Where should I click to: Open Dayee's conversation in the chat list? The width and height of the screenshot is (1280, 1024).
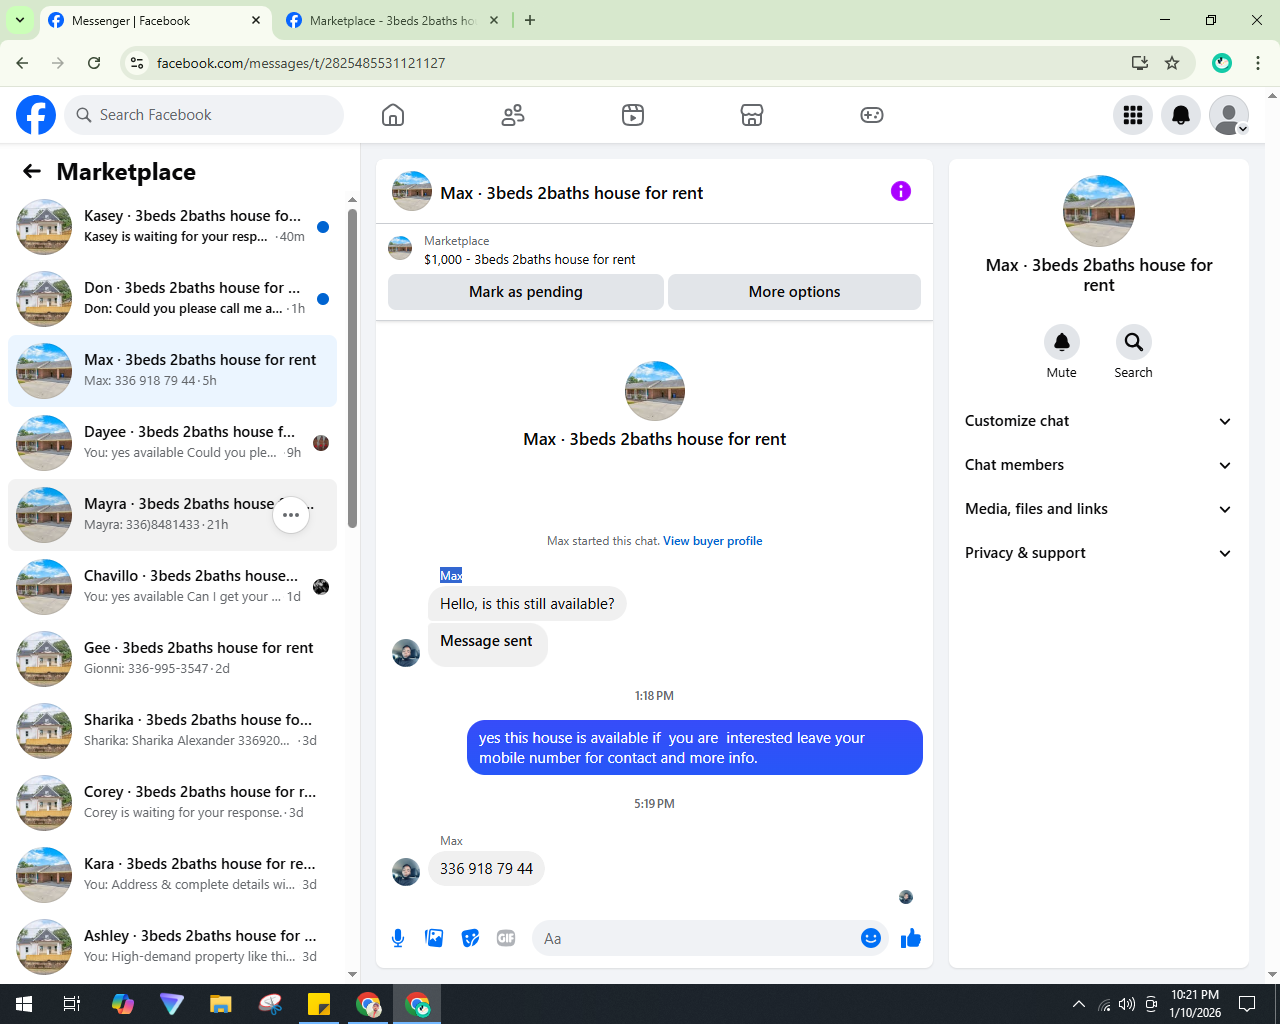172,443
